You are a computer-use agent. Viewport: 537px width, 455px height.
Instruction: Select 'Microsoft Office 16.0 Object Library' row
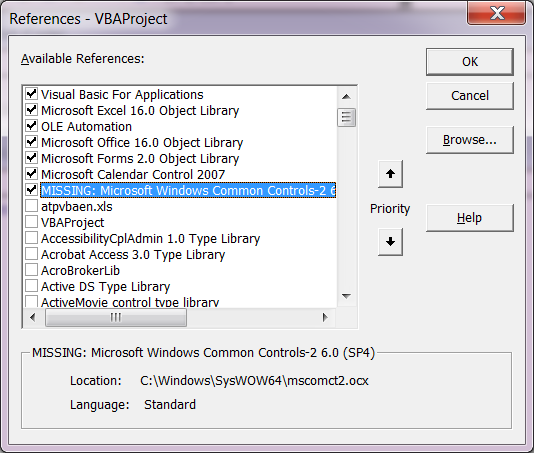[142, 143]
